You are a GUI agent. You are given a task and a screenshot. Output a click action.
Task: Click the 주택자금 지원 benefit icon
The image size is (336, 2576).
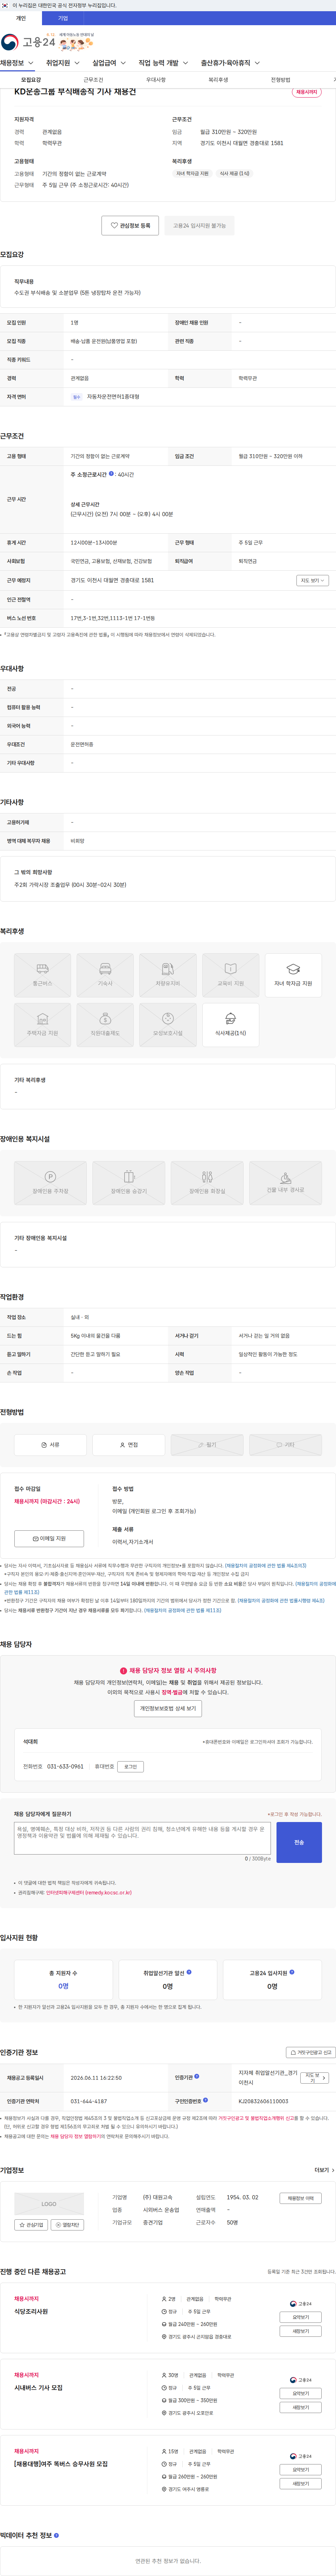[42, 1025]
